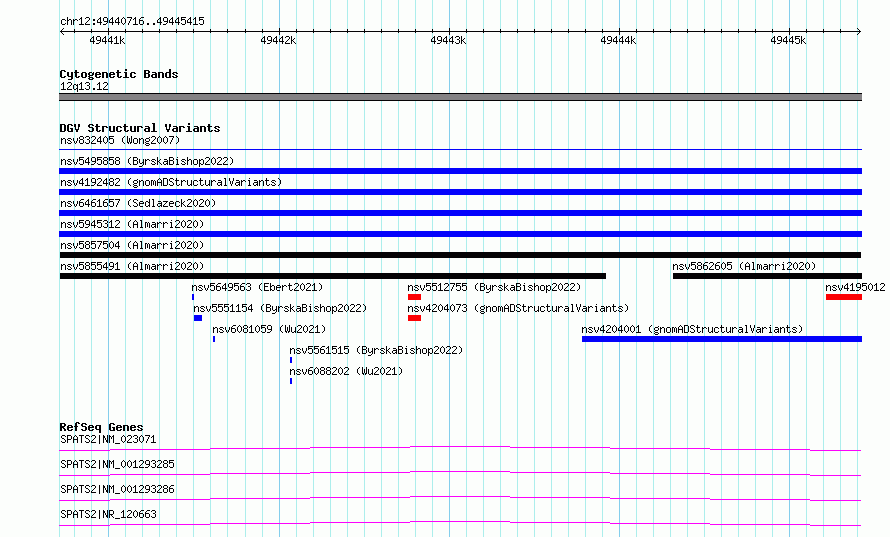Click the black bar under nsv5862605
Image resolution: width=890 pixels, height=537 pixels.
click(x=767, y=276)
